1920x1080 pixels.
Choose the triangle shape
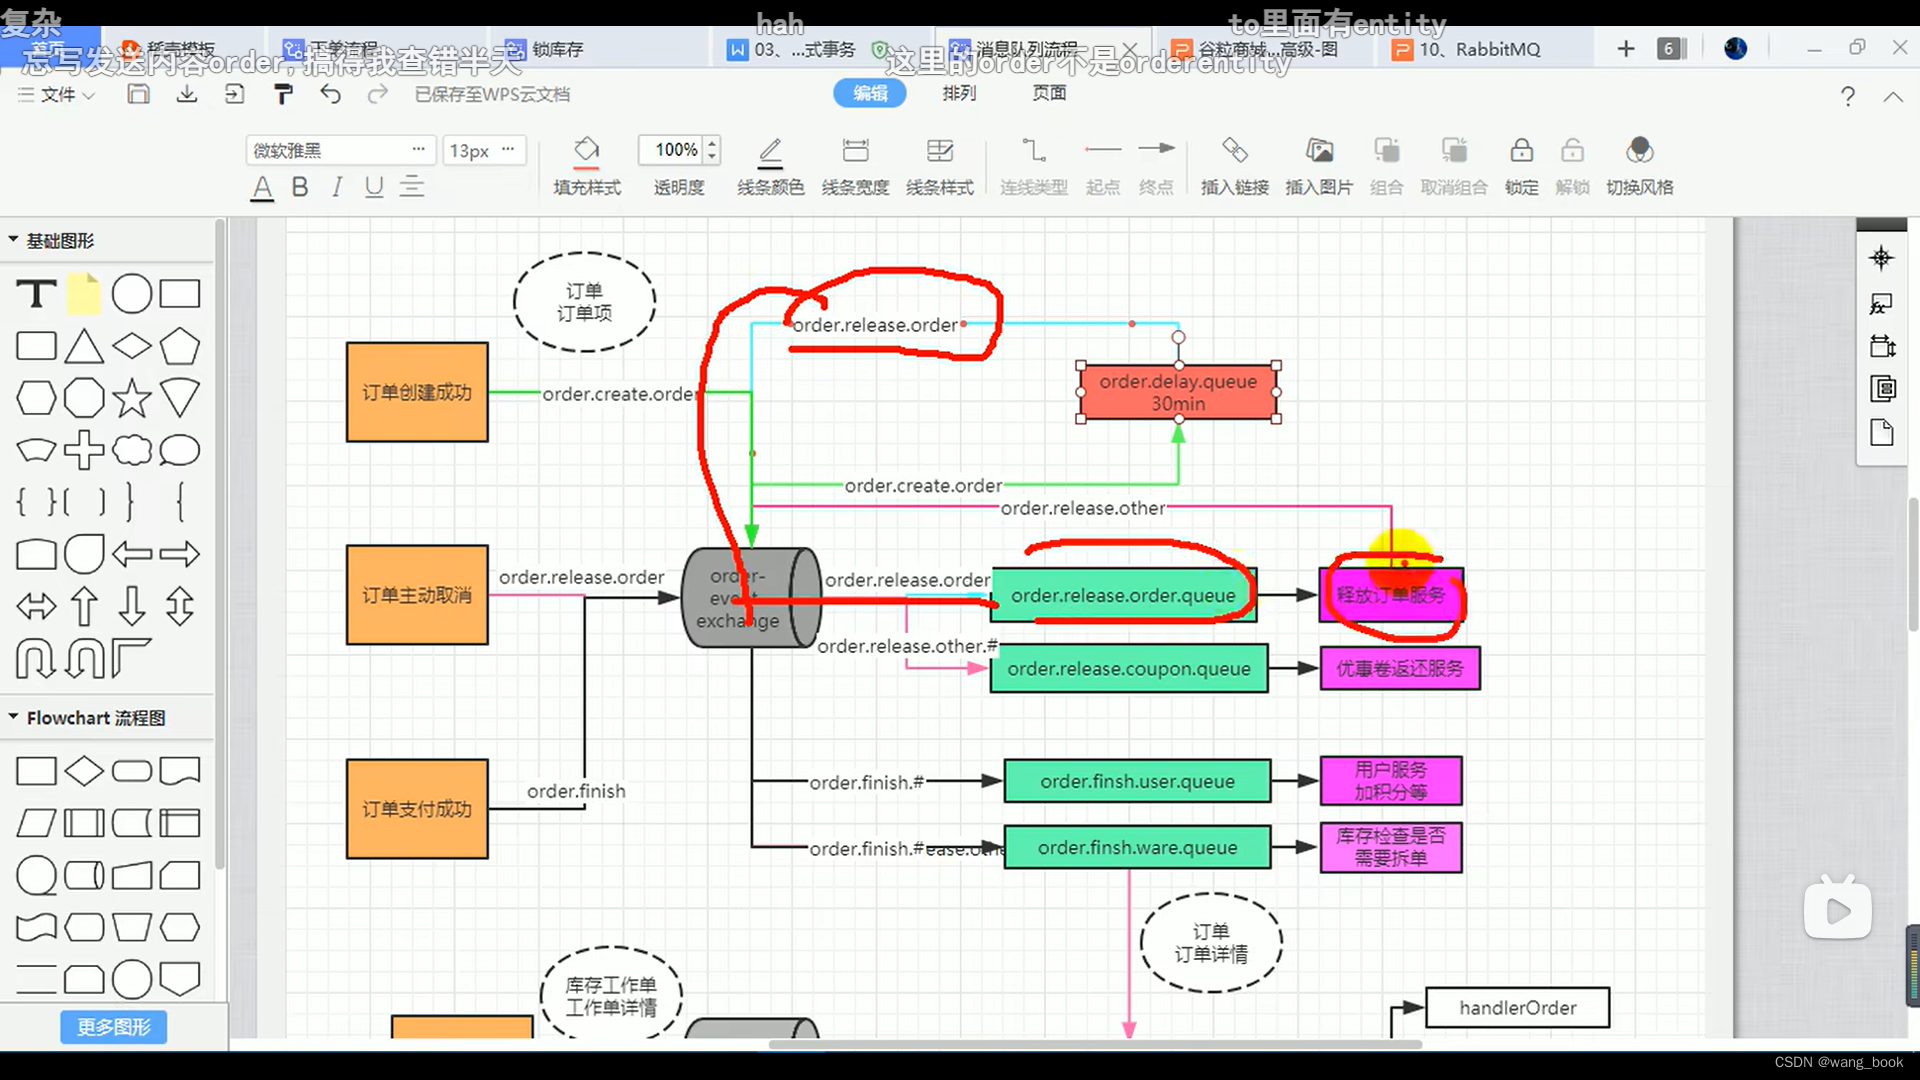click(84, 346)
